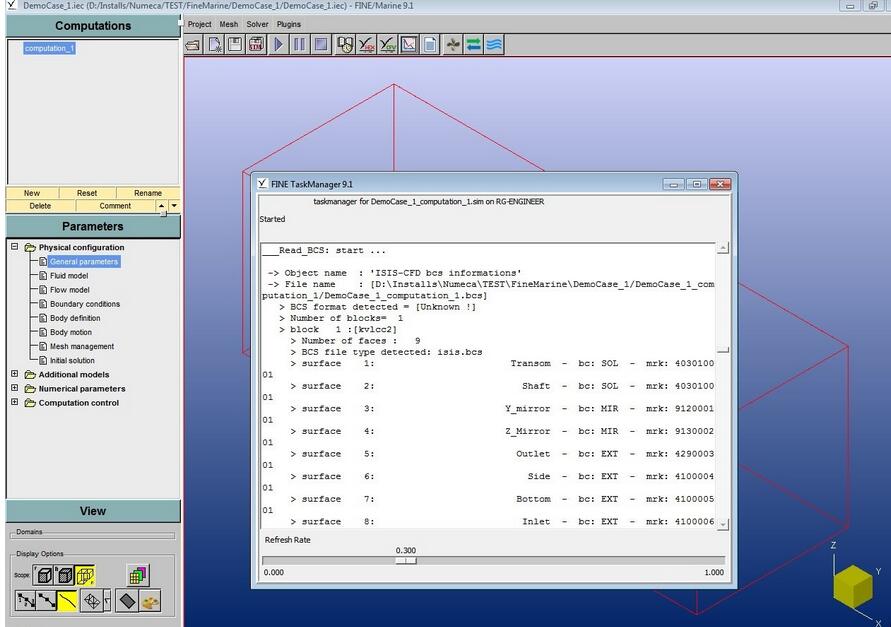Launch the CFV post-processing icon
891x627 pixels.
(388, 44)
